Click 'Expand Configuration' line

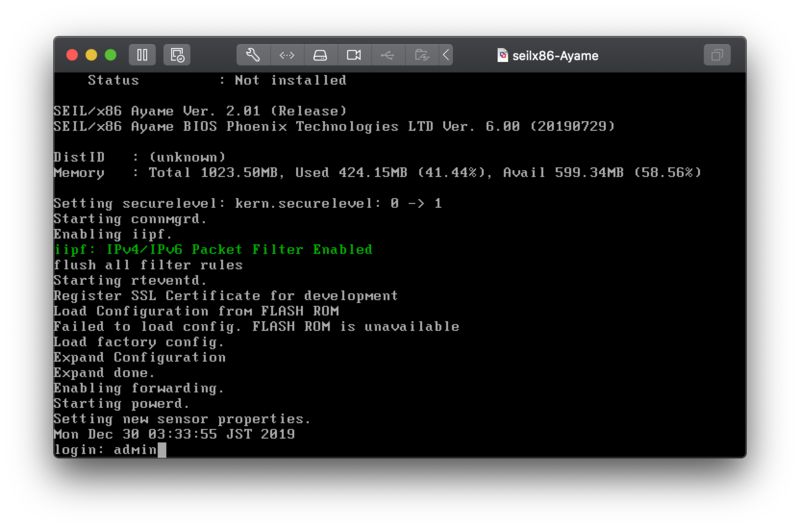[140, 357]
